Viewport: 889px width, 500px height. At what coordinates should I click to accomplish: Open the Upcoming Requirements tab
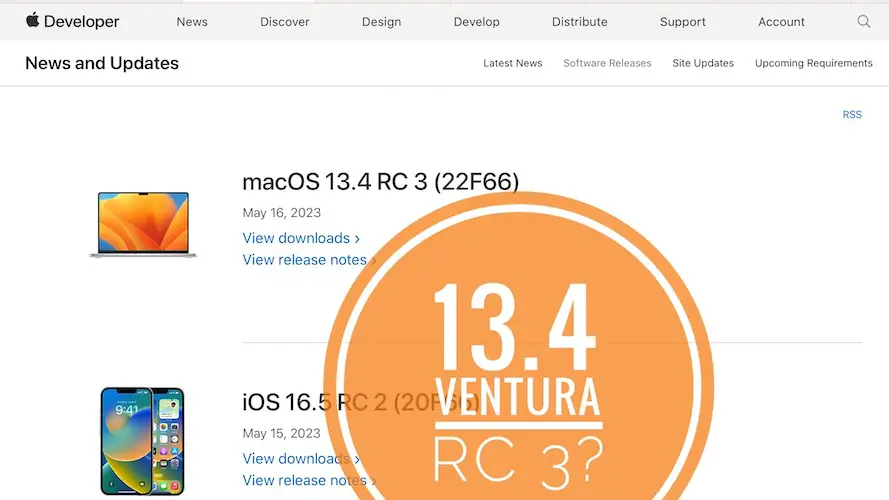pyautogui.click(x=813, y=63)
